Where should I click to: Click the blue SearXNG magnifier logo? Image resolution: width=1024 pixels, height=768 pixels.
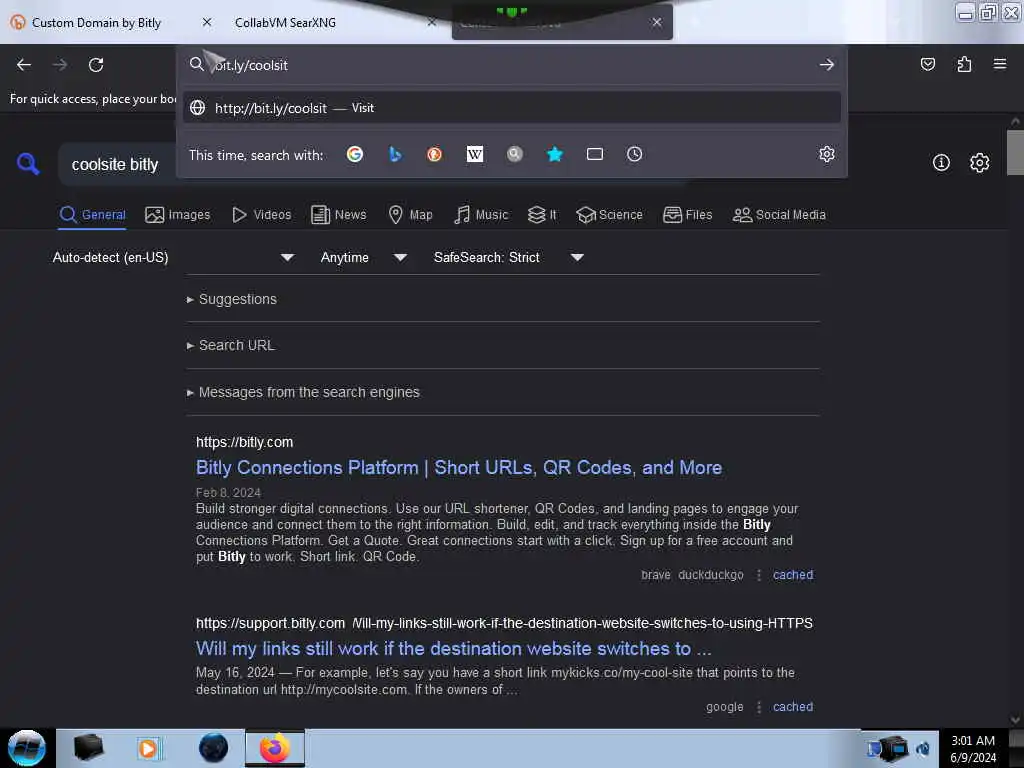click(28, 164)
